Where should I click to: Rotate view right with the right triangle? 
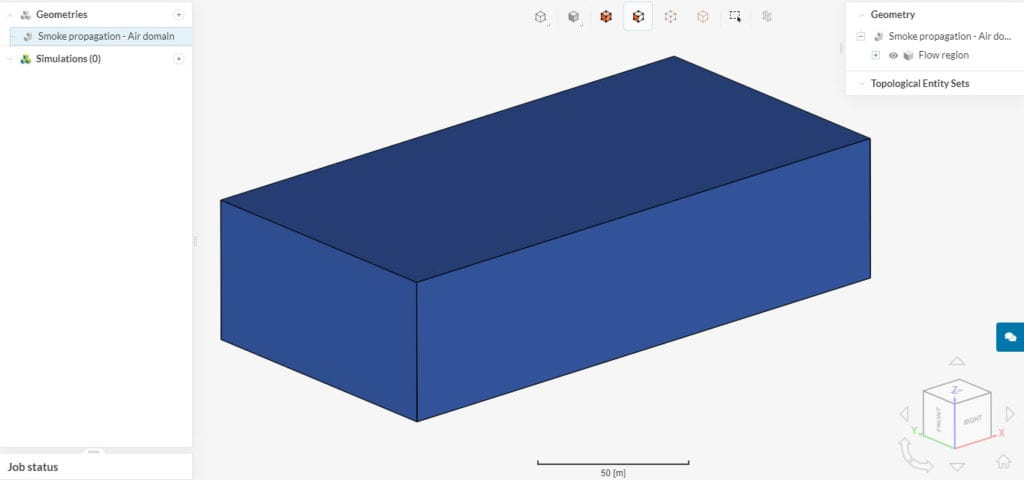coord(1010,413)
